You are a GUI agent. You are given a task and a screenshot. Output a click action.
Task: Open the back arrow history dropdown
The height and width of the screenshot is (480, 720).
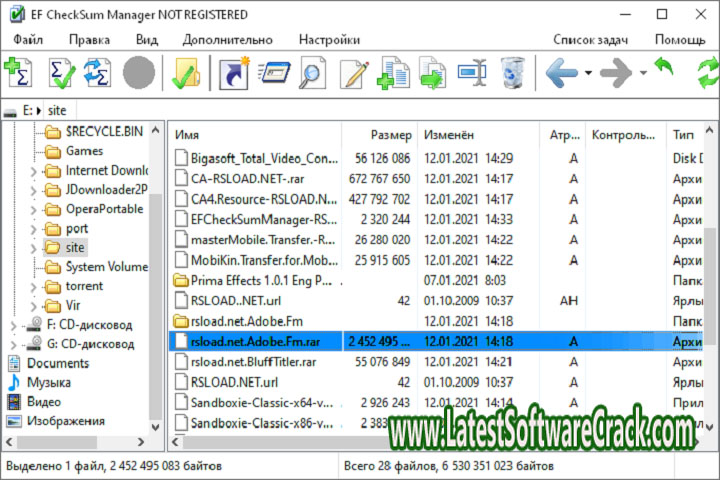point(588,73)
